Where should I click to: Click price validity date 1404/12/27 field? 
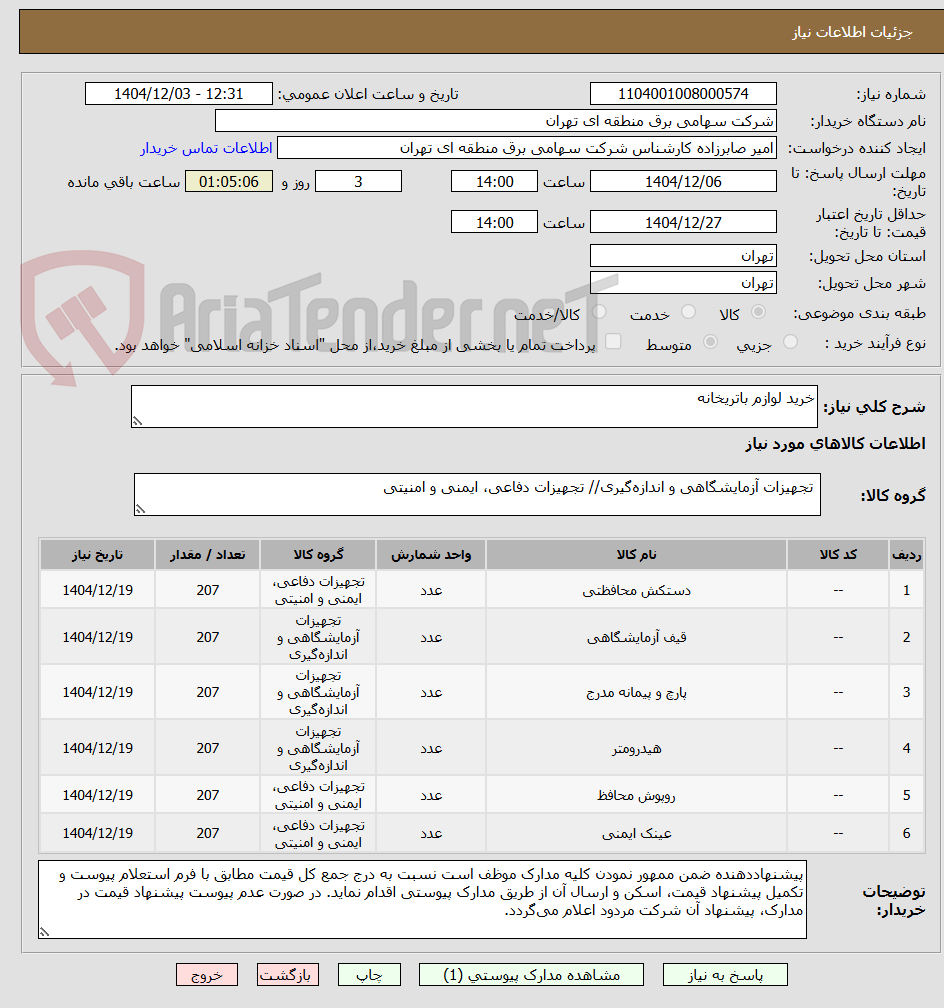click(683, 222)
